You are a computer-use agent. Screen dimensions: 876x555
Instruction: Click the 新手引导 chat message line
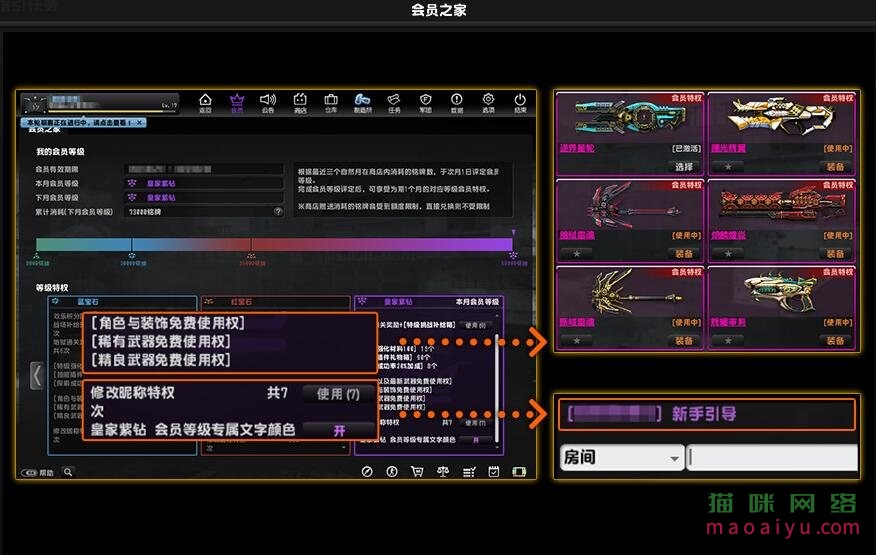[x=707, y=414]
